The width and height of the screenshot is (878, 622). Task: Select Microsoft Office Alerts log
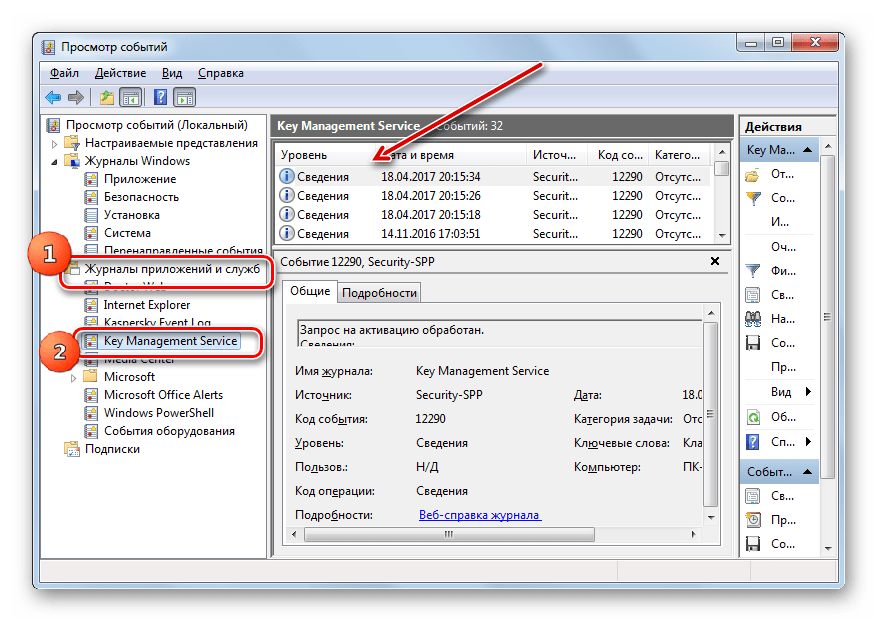coord(164,395)
